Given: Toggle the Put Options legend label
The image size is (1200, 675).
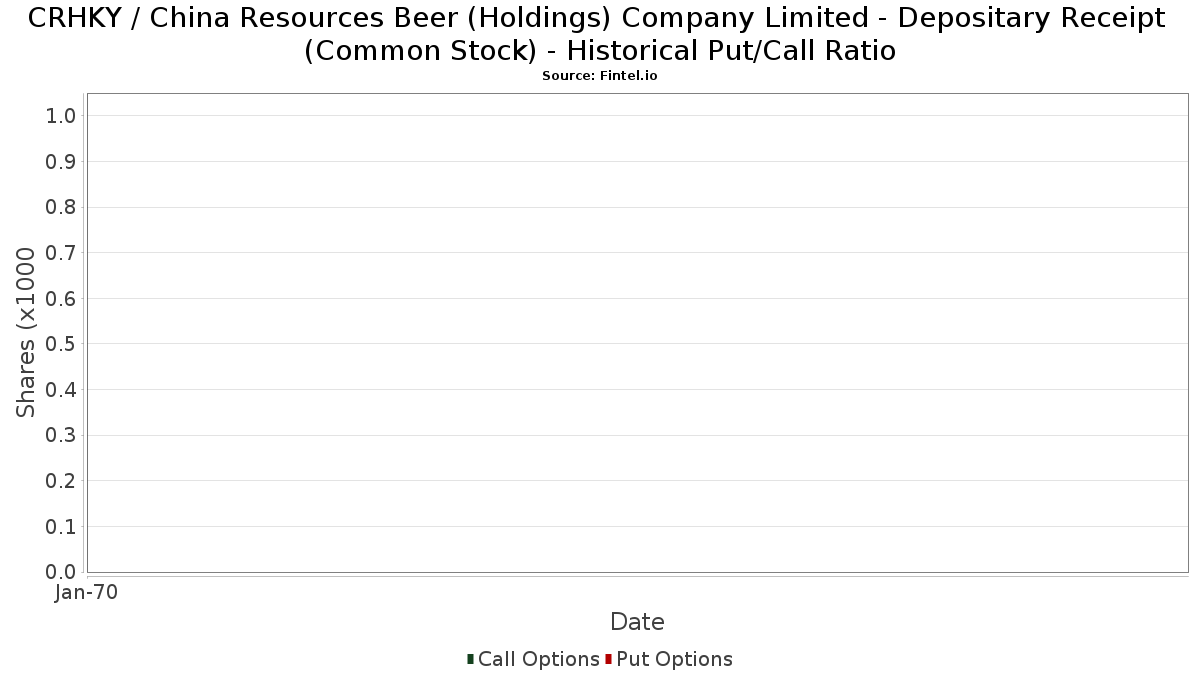Looking at the screenshot, I should coord(674,659).
